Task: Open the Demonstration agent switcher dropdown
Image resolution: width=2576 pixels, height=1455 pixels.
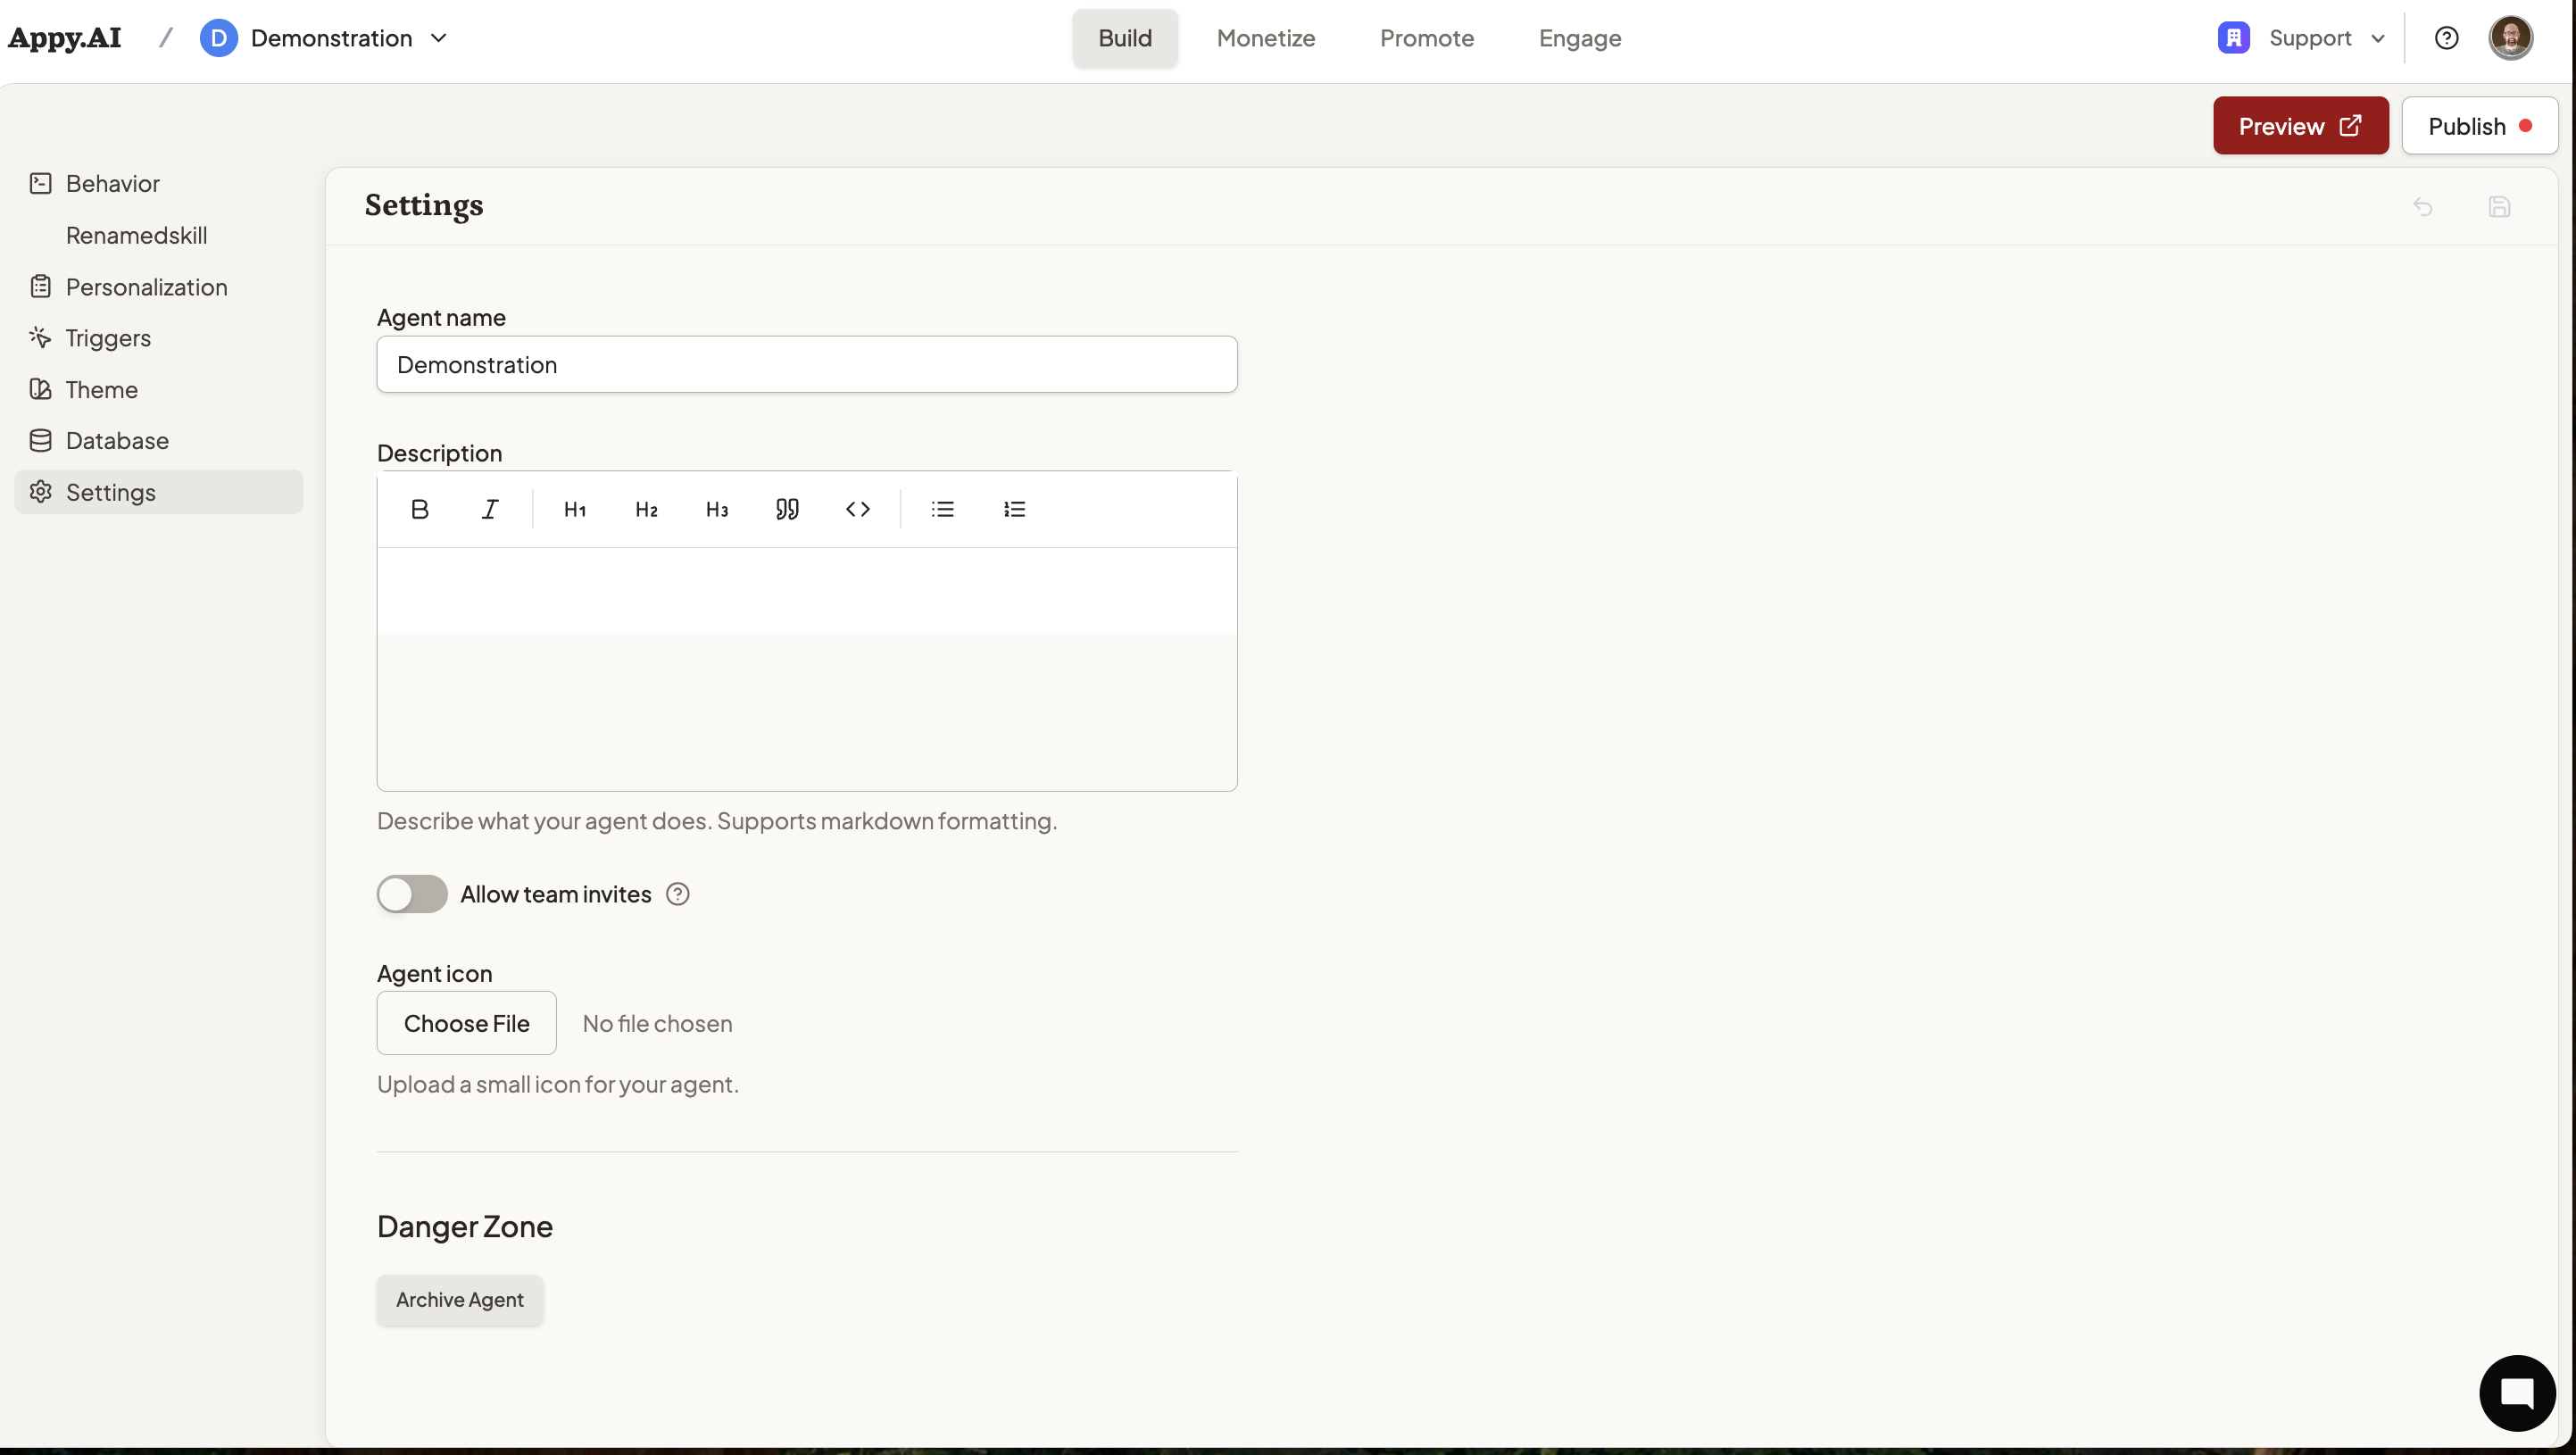Action: click(x=438, y=38)
